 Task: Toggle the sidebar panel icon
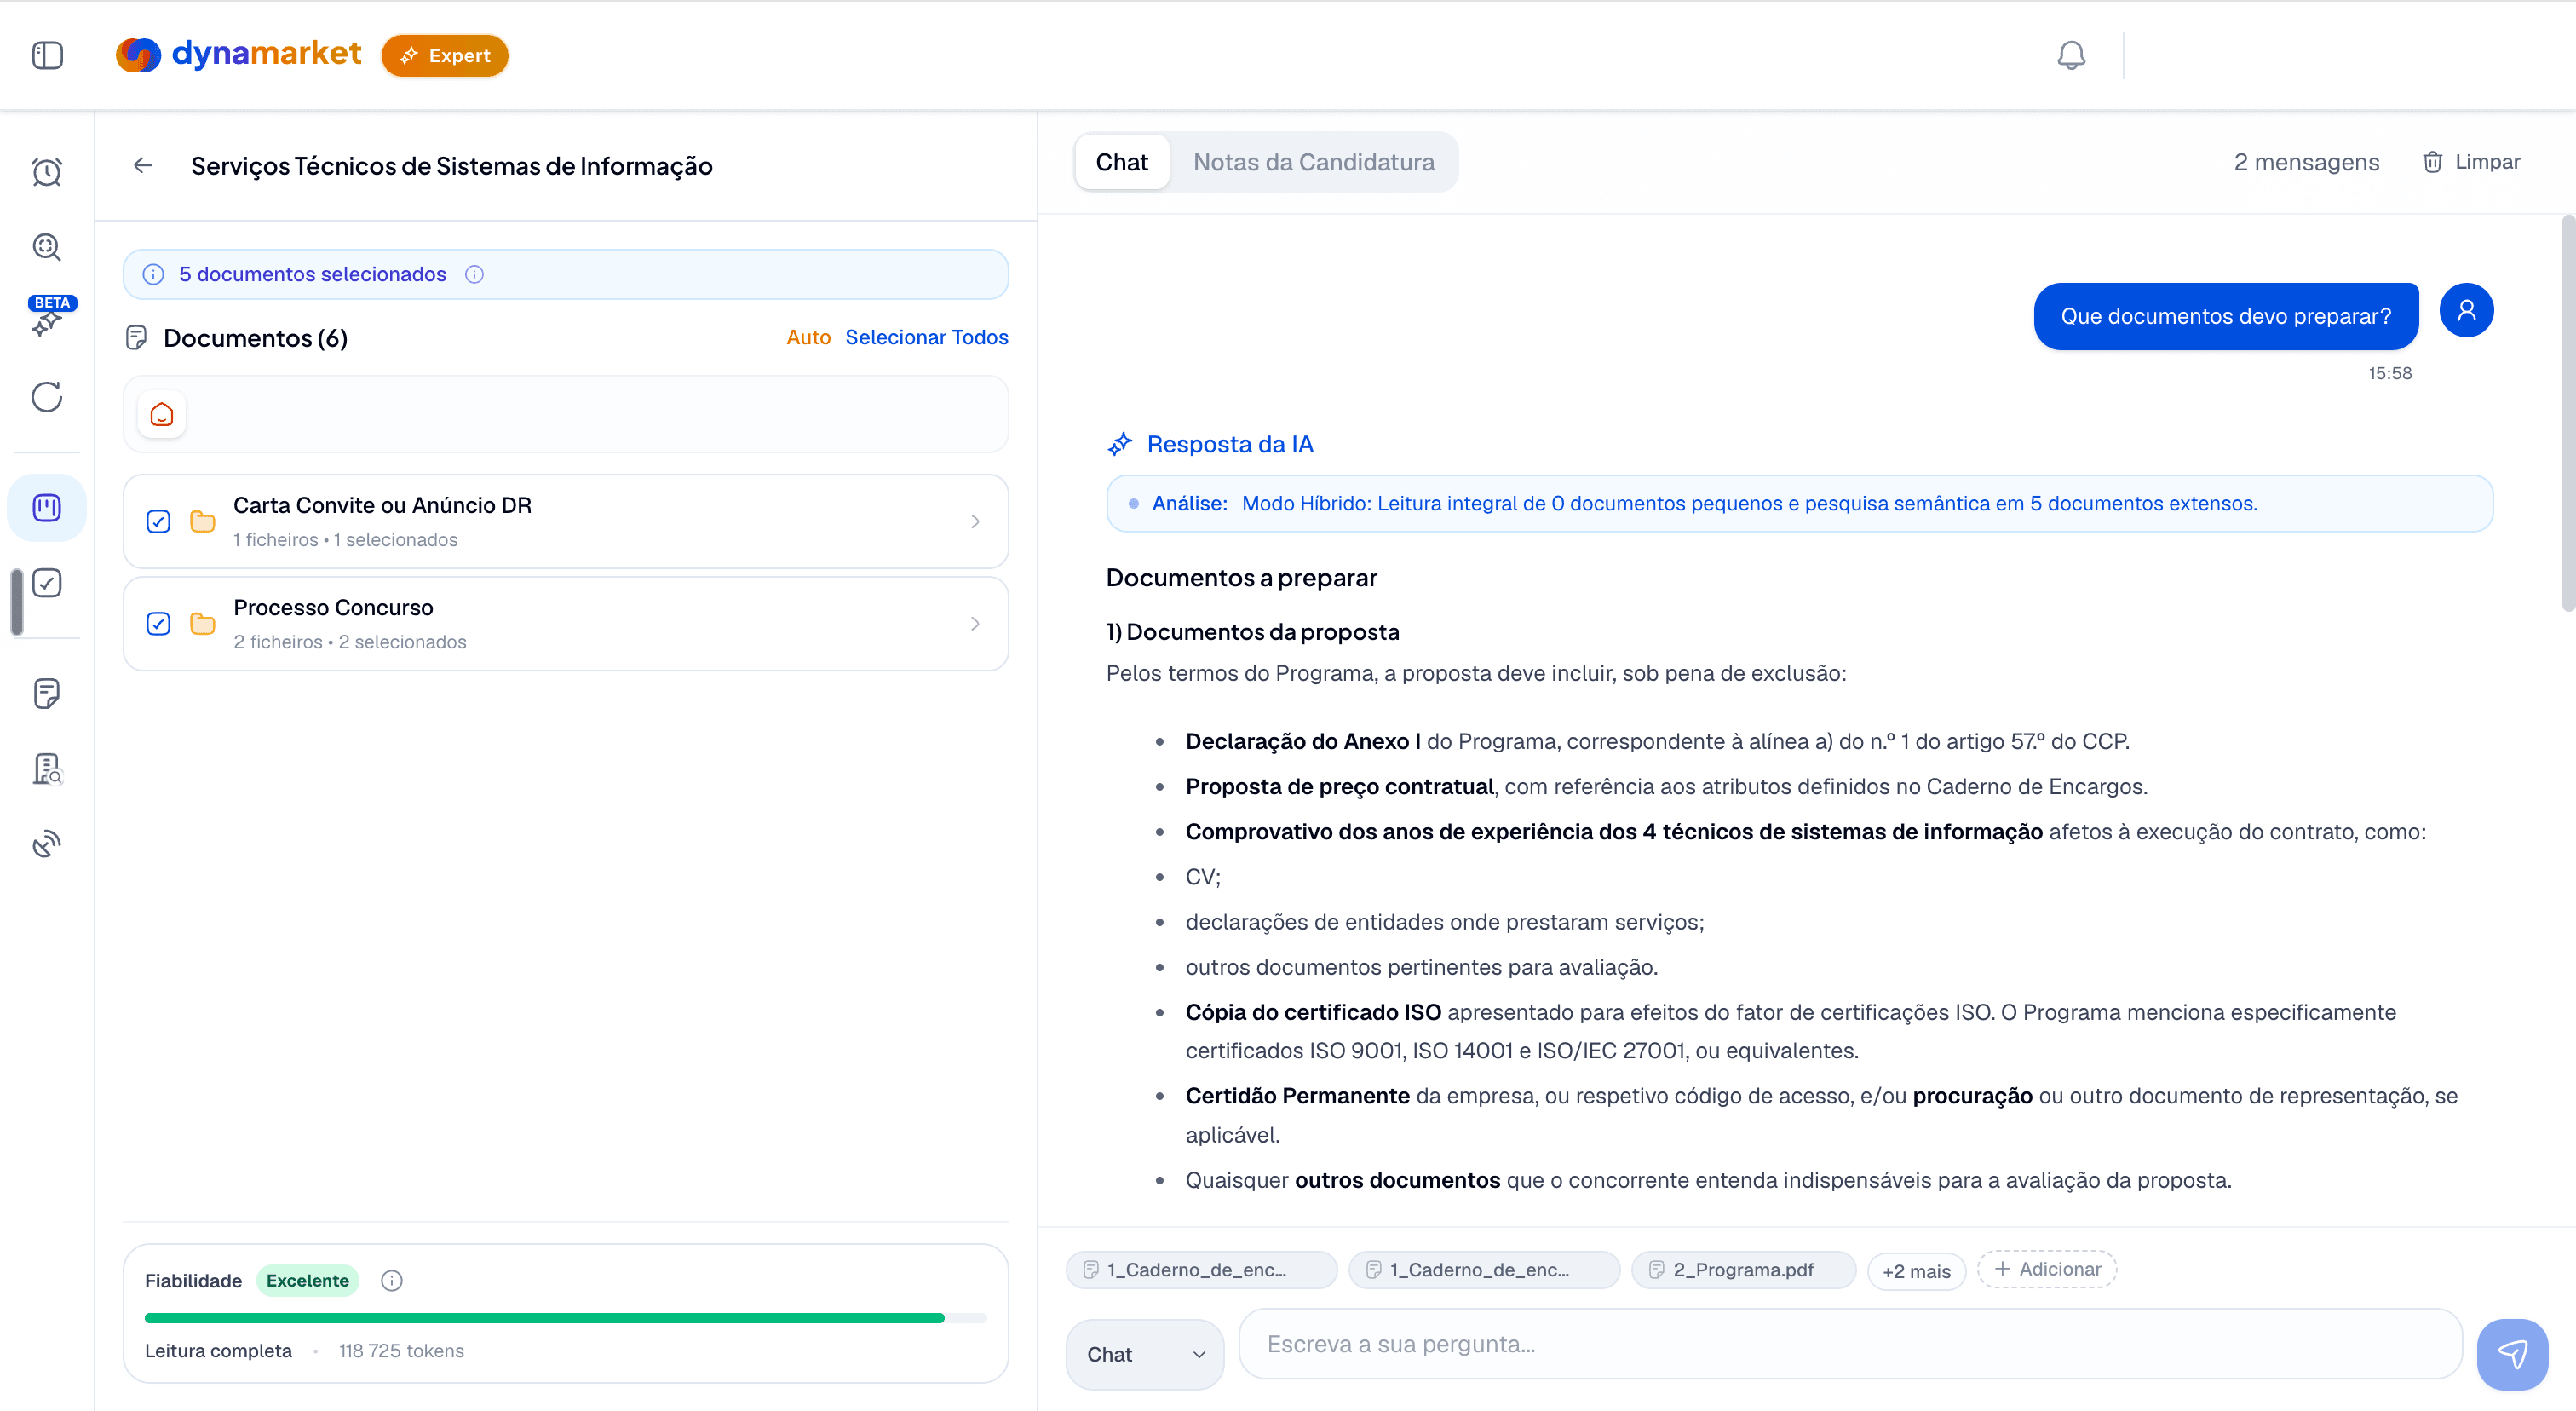pyautogui.click(x=47, y=55)
